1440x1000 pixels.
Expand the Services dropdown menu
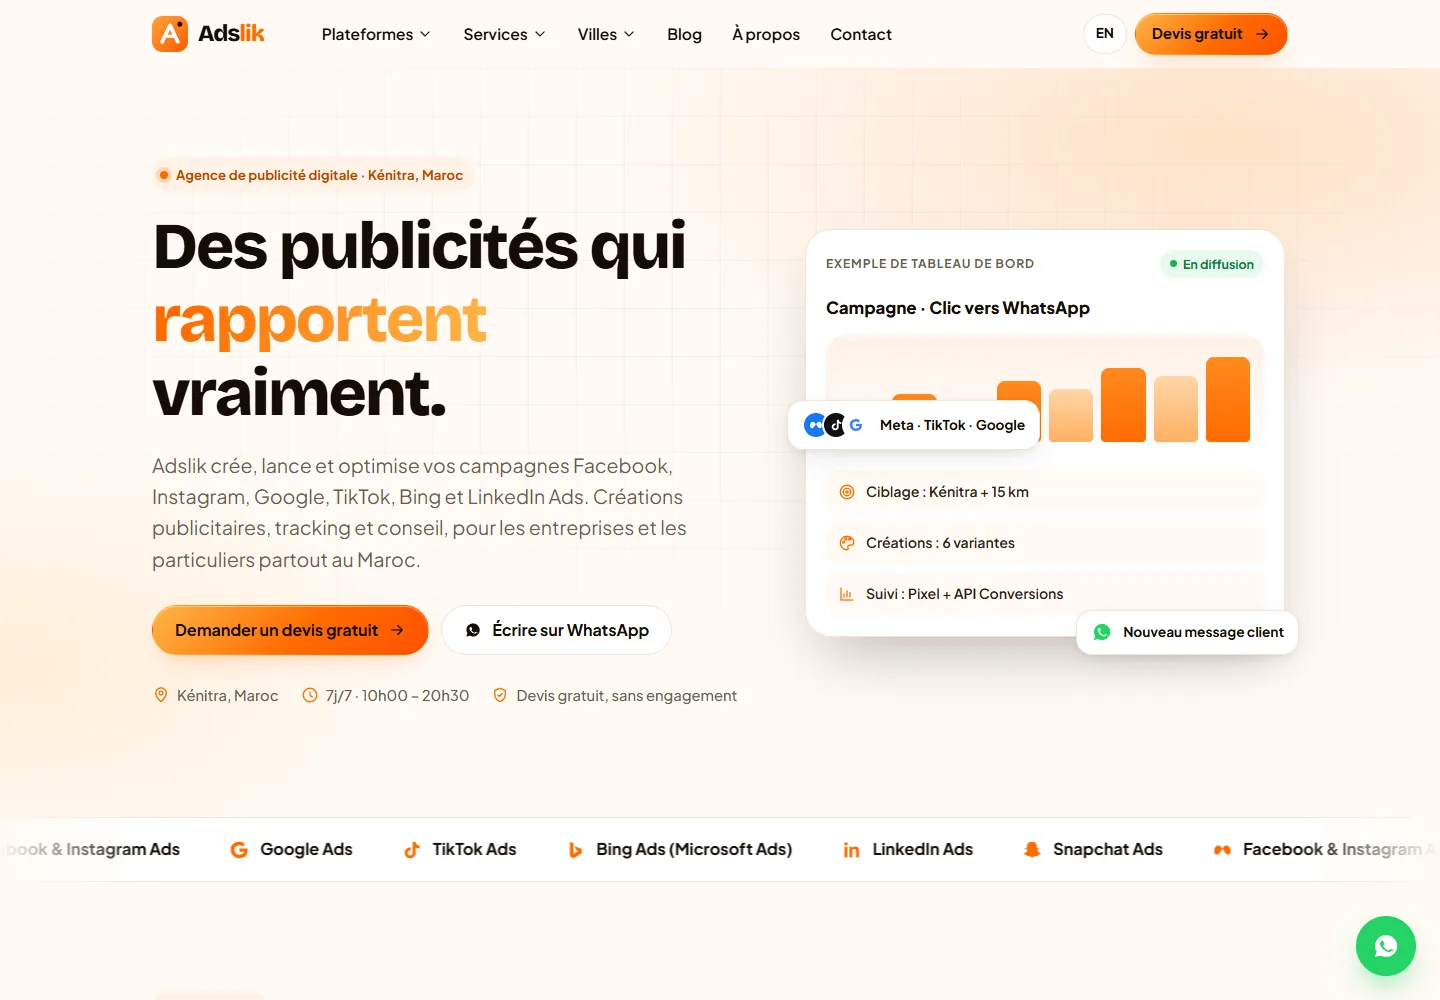coord(504,34)
